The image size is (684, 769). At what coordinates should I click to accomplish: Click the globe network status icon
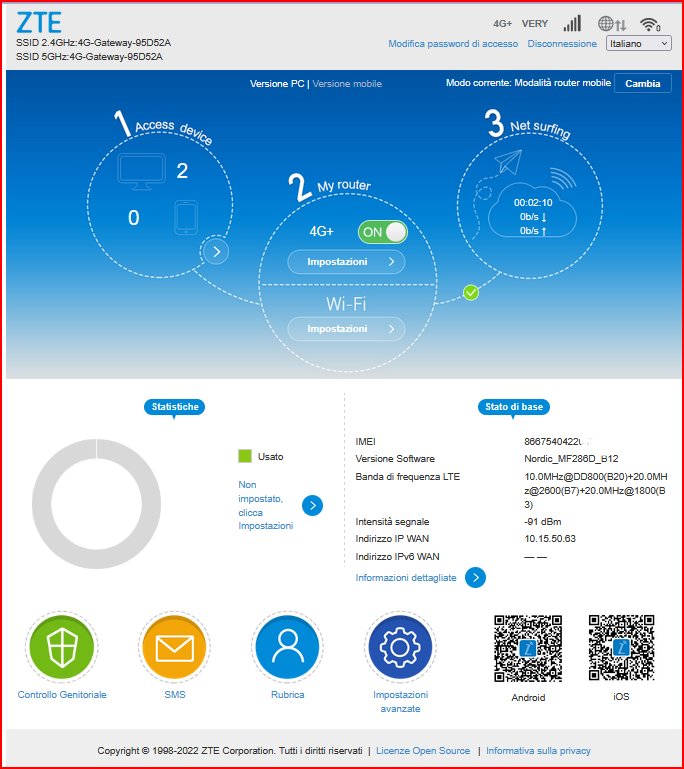611,24
